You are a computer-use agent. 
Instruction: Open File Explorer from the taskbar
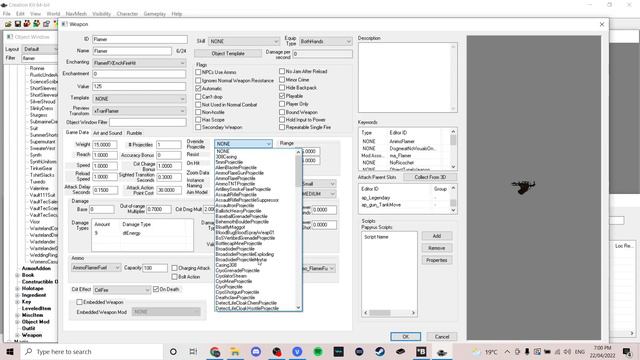[235, 351]
